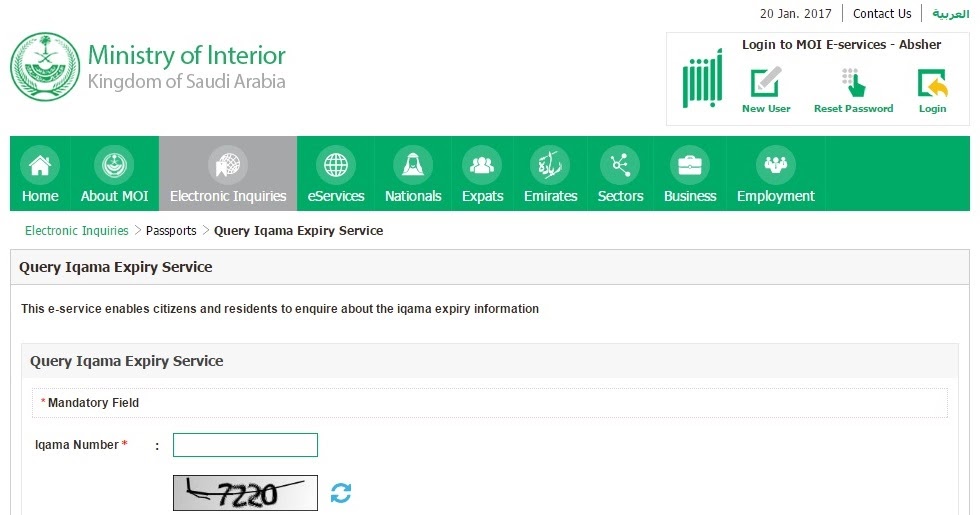Click the Login arrow icon
The height and width of the screenshot is (515, 980).
tap(932, 83)
